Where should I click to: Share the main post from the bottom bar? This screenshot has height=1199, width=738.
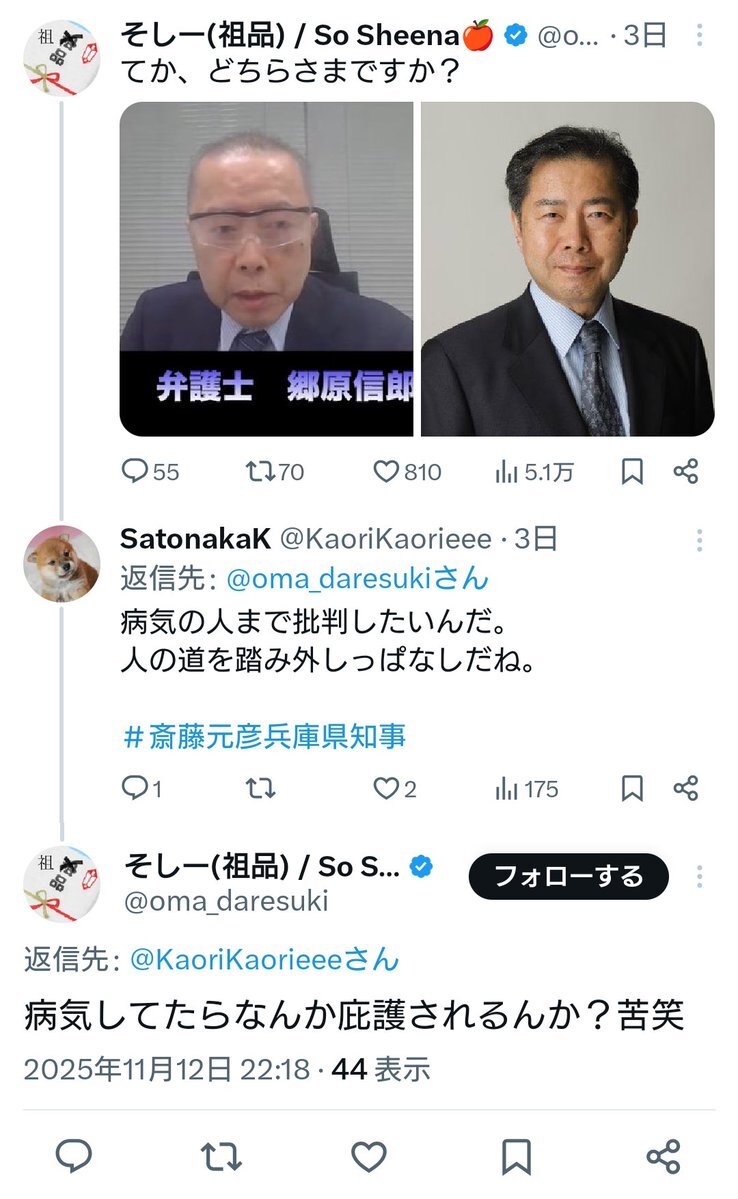(x=663, y=1156)
